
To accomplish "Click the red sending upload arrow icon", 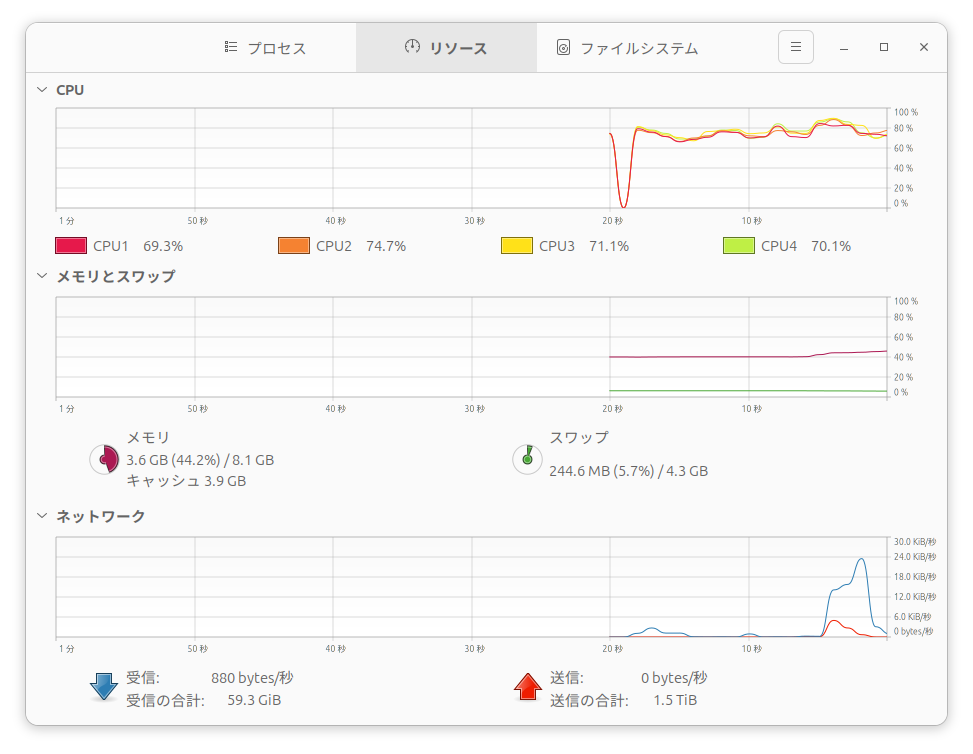I will 527,686.
